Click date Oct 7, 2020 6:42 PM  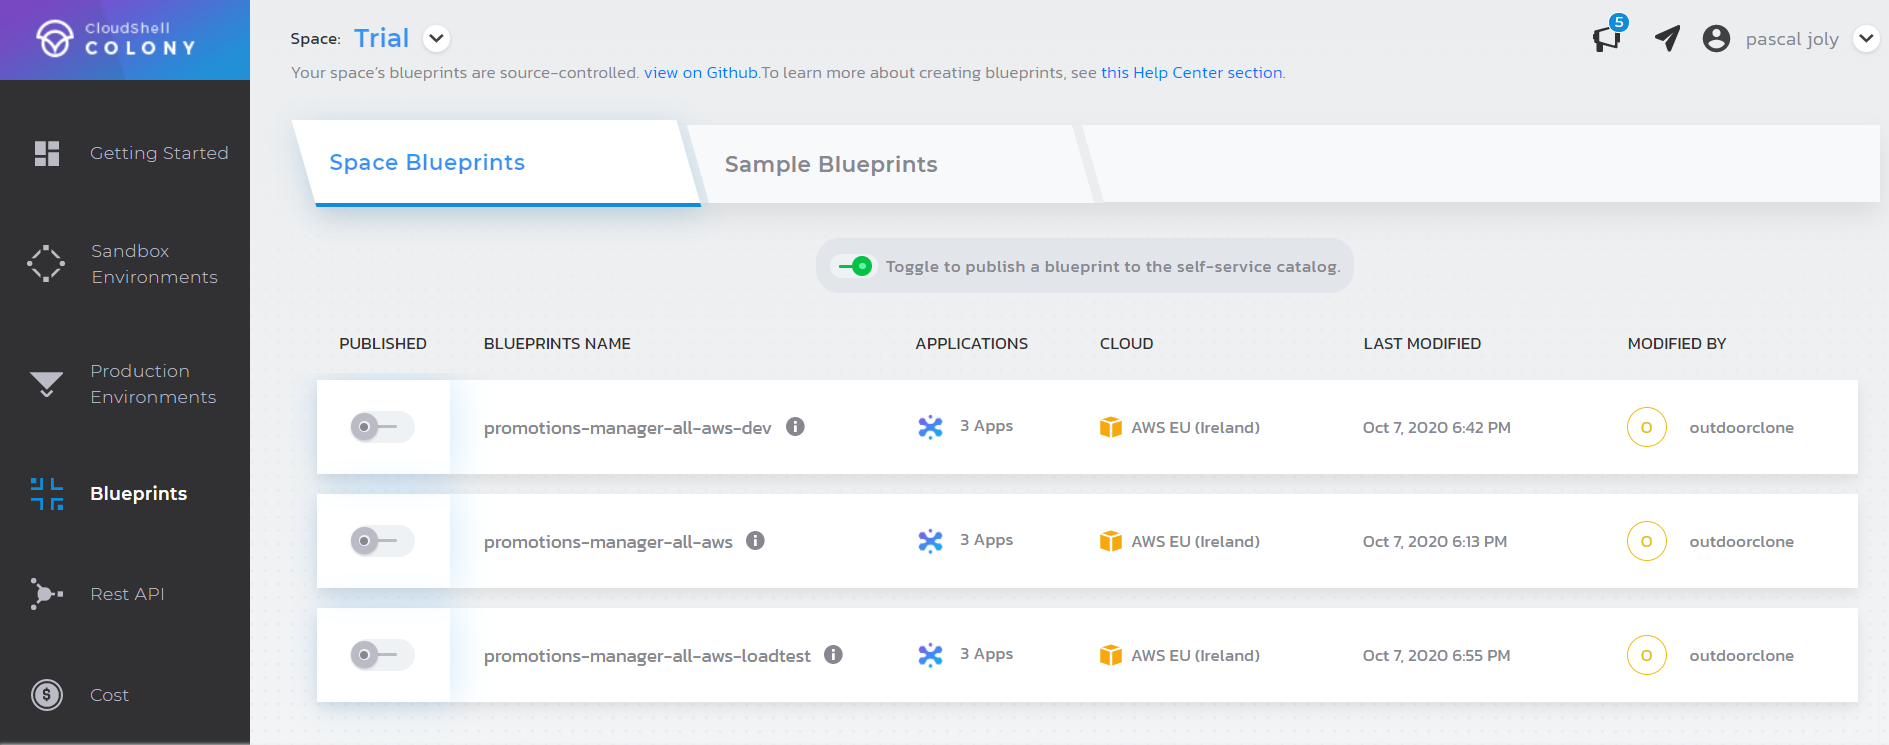(x=1436, y=428)
